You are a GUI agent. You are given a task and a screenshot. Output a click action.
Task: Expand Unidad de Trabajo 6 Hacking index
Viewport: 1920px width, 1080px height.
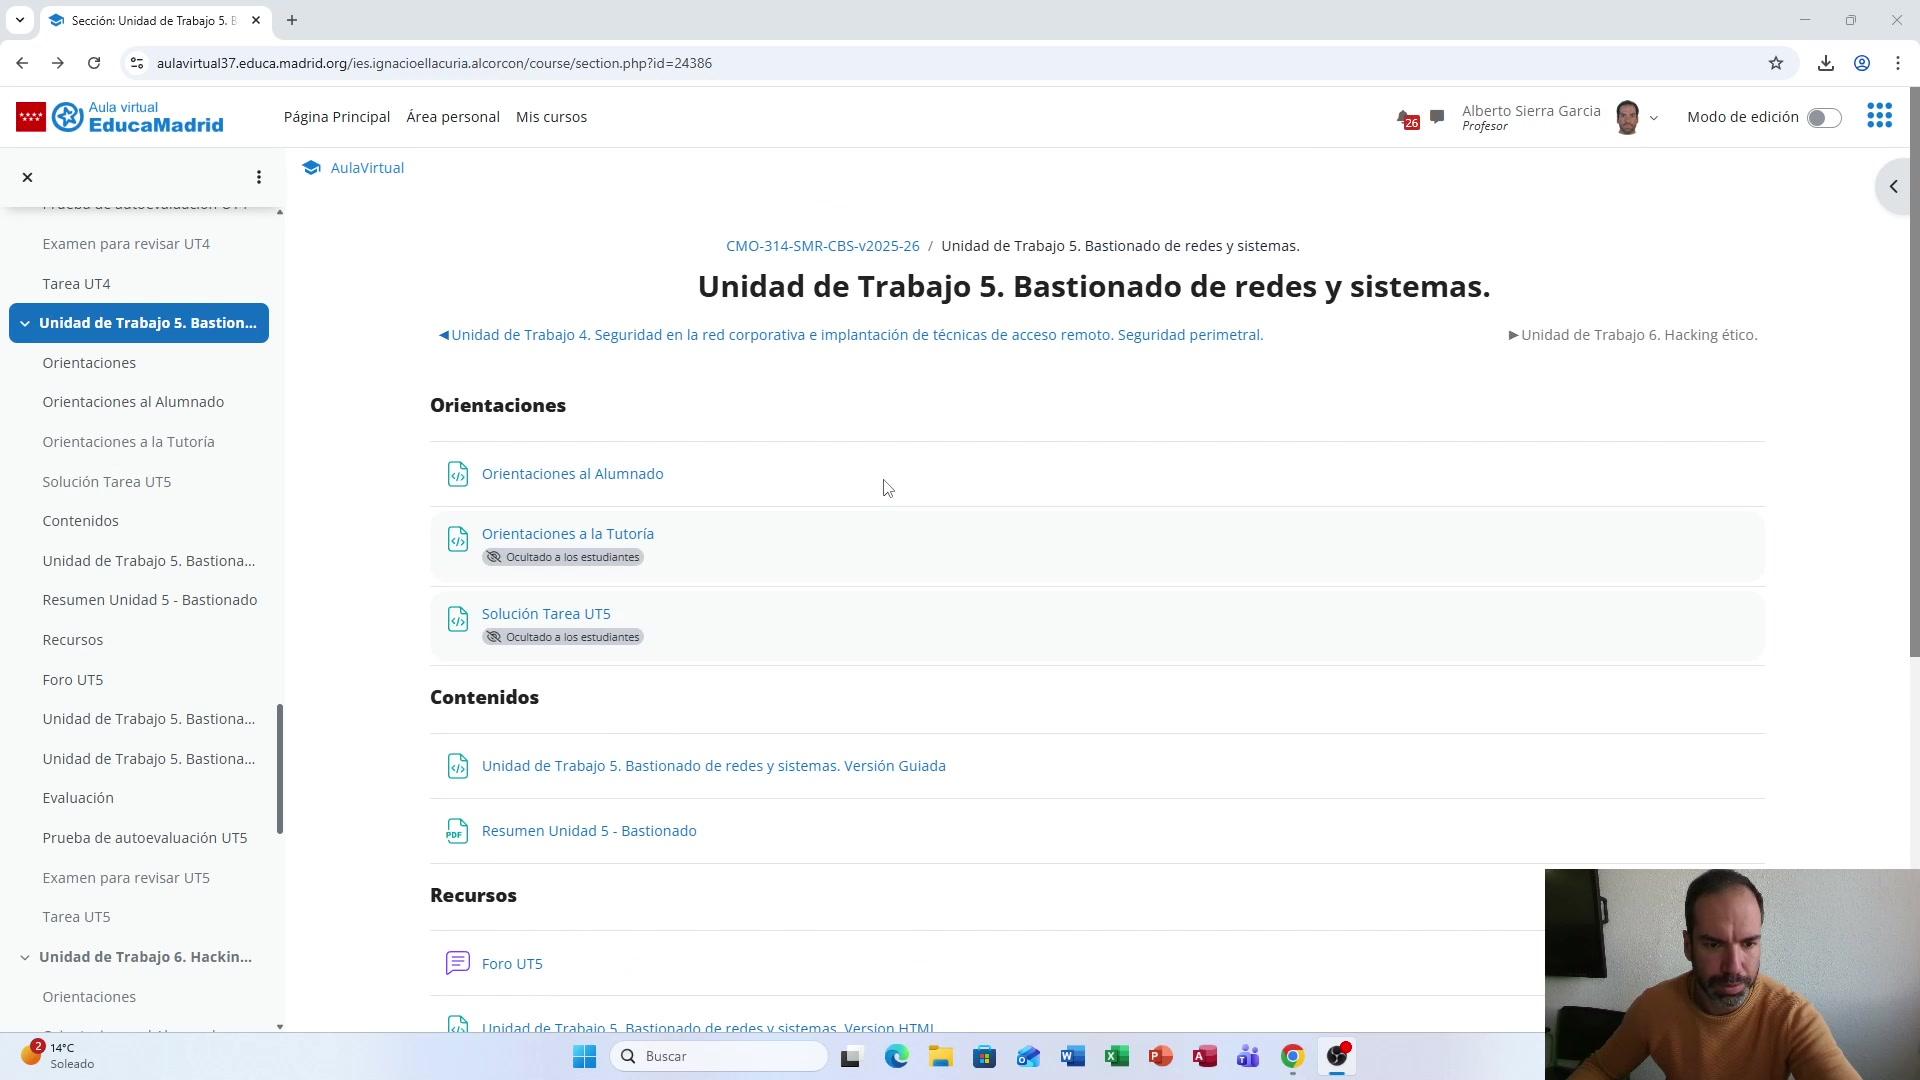tap(25, 957)
